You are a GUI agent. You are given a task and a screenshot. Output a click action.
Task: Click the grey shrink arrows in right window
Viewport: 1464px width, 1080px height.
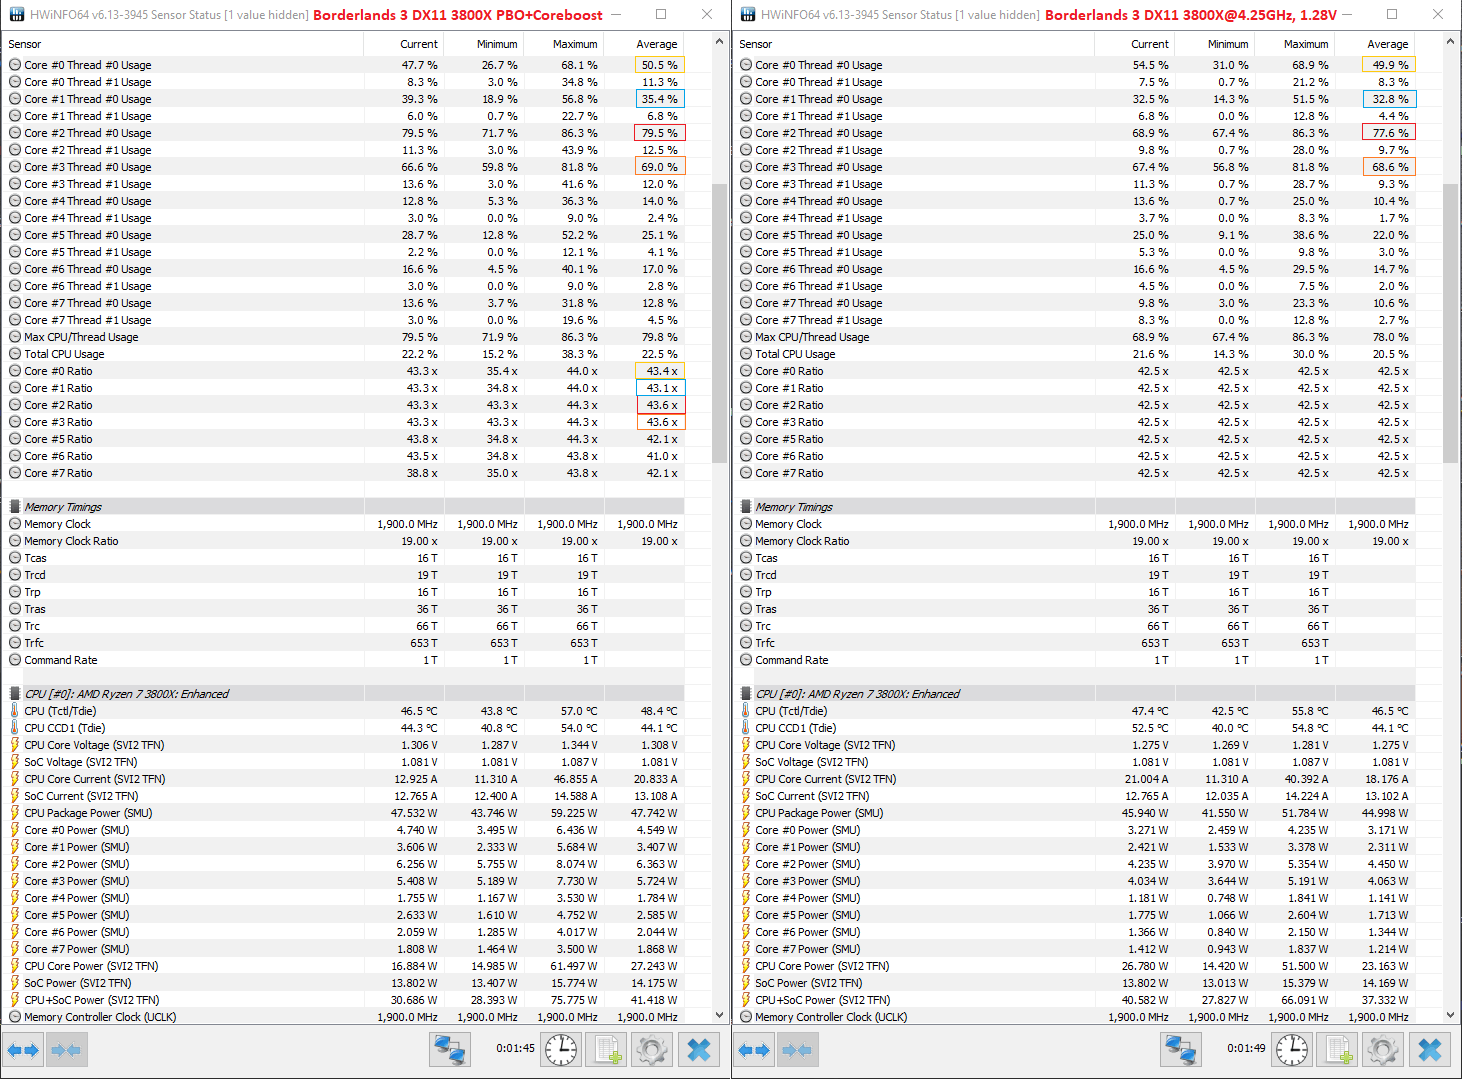click(797, 1050)
